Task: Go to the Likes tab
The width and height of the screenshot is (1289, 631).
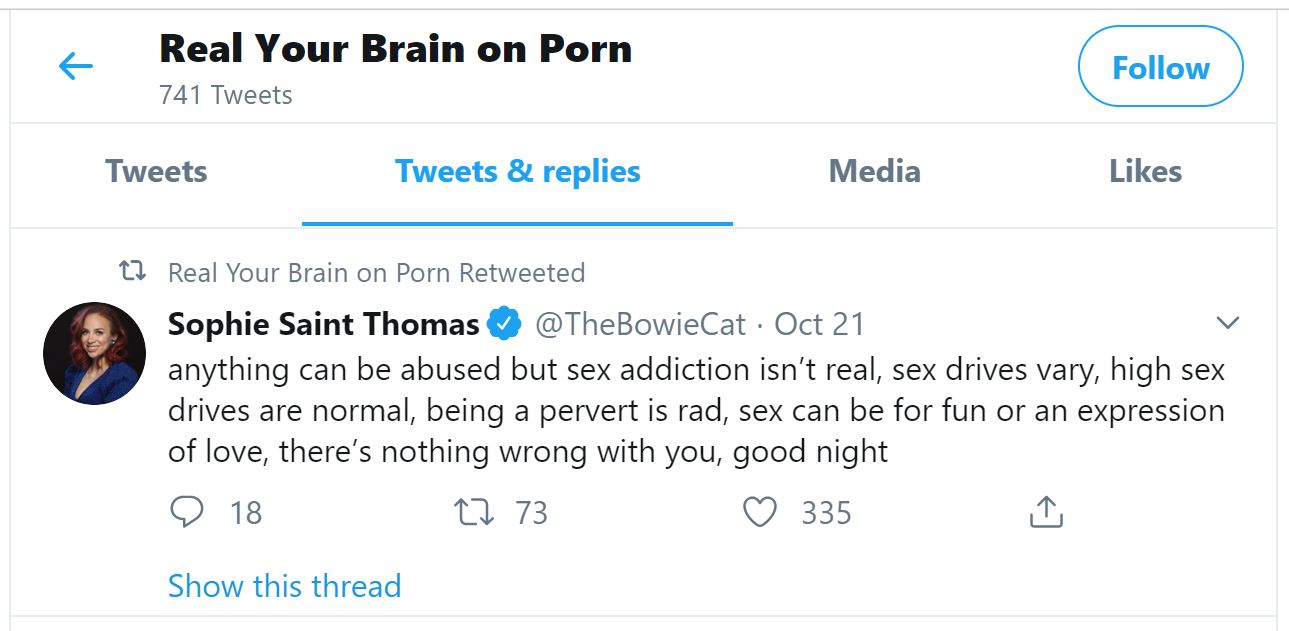Action: 1145,172
